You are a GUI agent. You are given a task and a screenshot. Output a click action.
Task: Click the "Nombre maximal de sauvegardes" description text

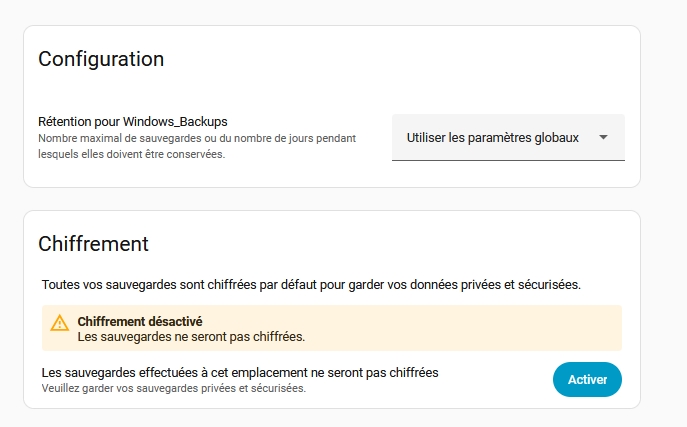tap(196, 138)
